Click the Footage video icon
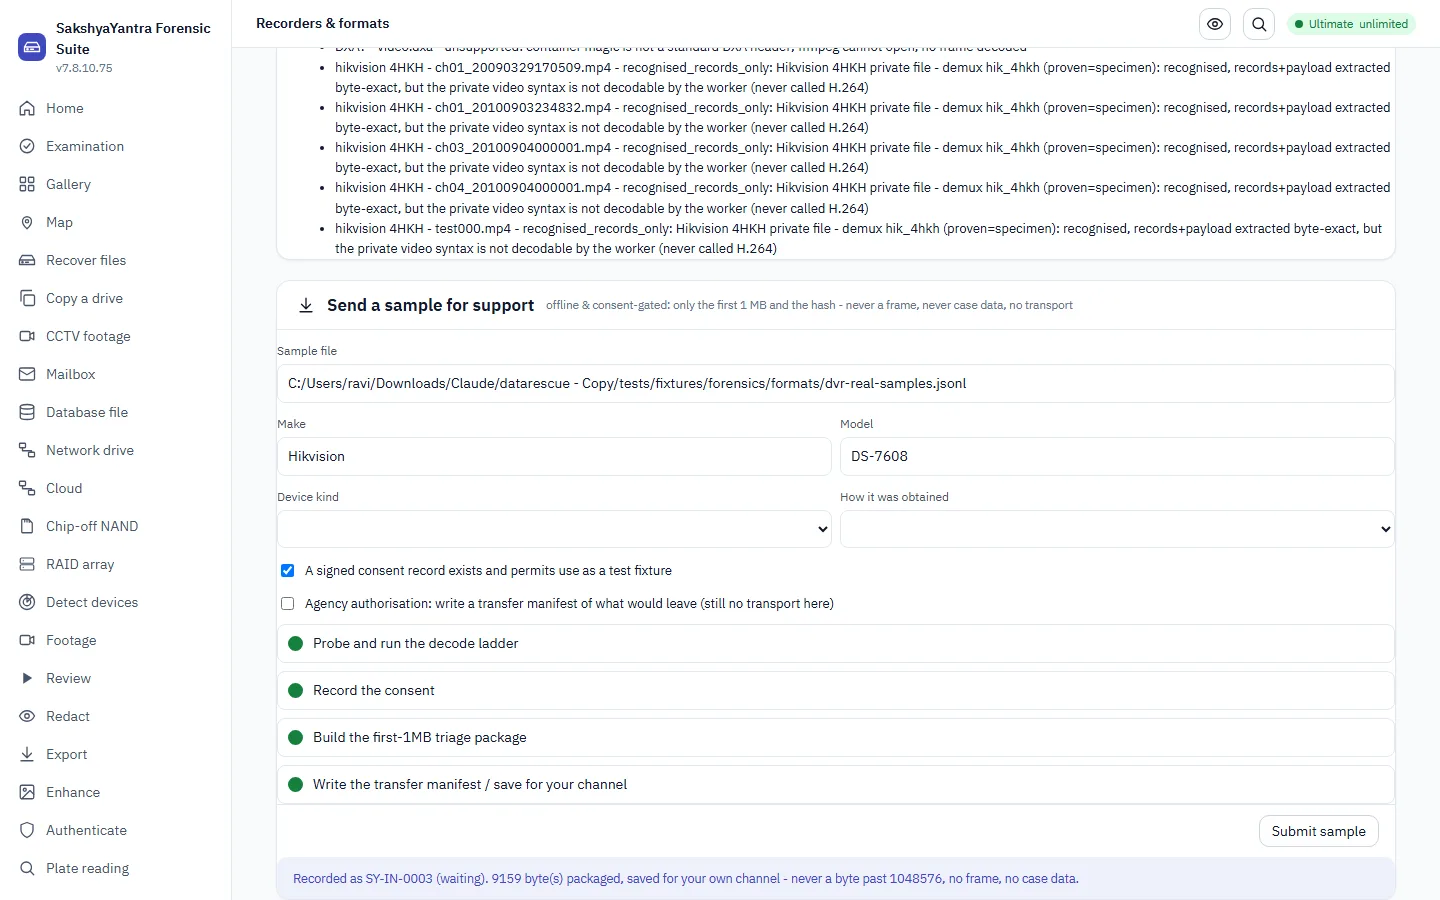The image size is (1440, 900). 27,640
